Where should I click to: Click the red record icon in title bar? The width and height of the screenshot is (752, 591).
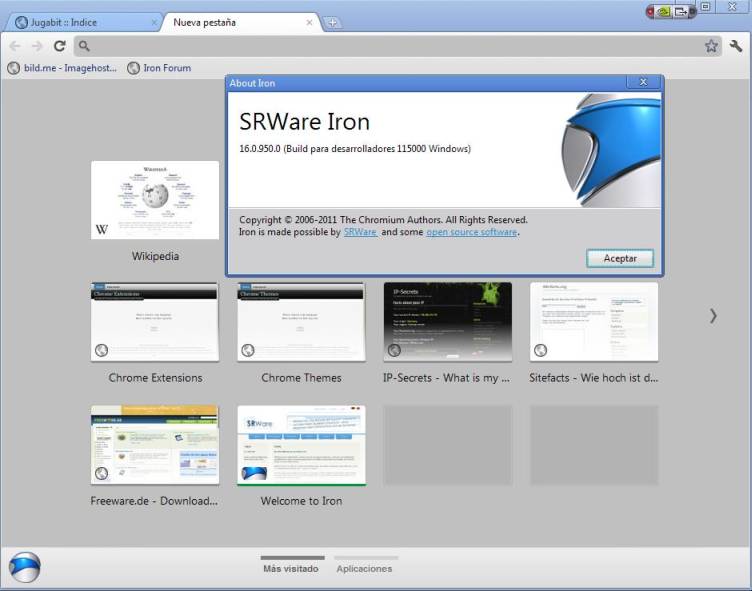pyautogui.click(x=650, y=12)
